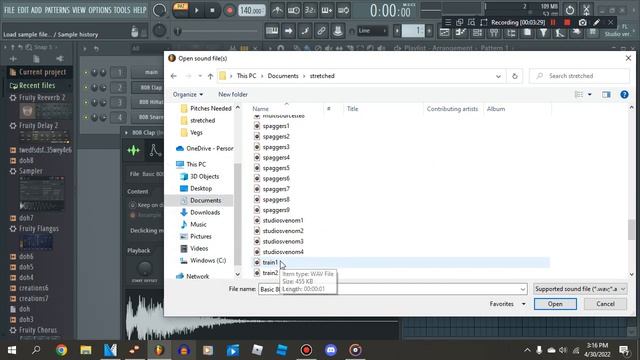Click the typing-keyboard-to-piano icon
This screenshot has height=360, width=640.
pos(272,31)
